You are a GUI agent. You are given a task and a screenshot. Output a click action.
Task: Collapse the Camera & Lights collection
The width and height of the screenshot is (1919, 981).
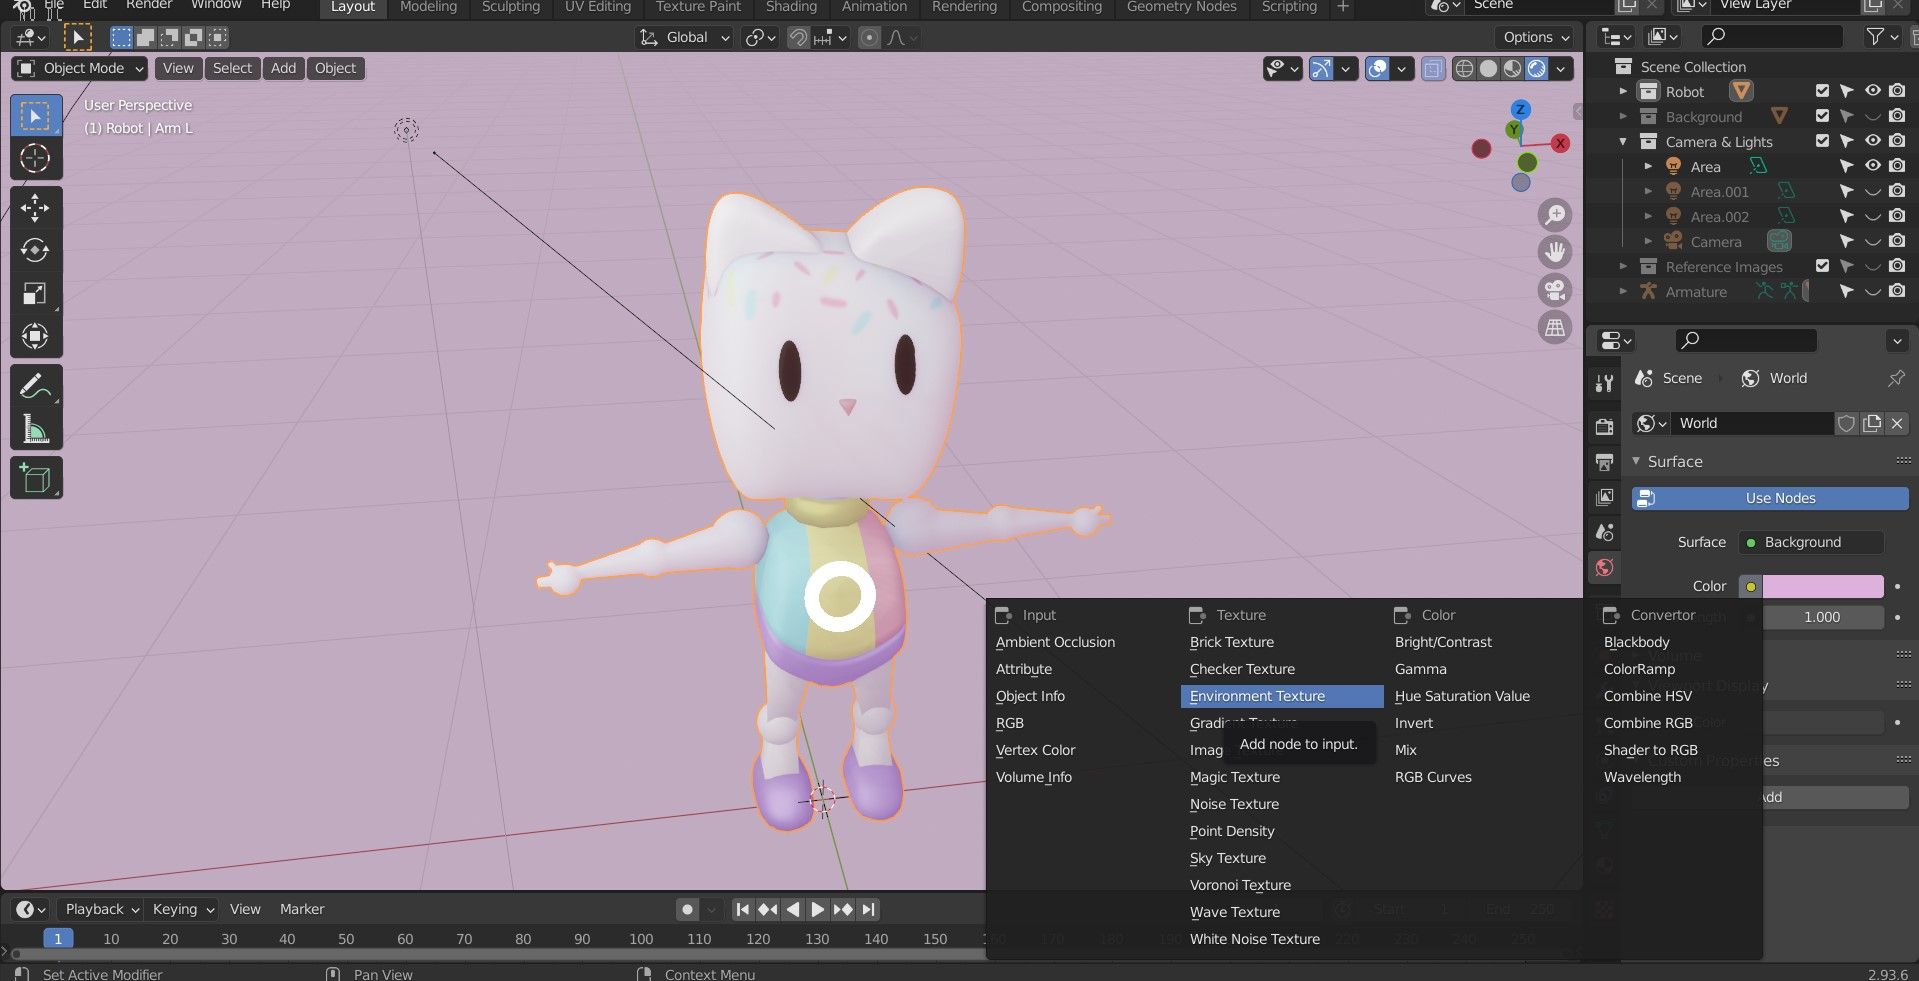tap(1623, 142)
